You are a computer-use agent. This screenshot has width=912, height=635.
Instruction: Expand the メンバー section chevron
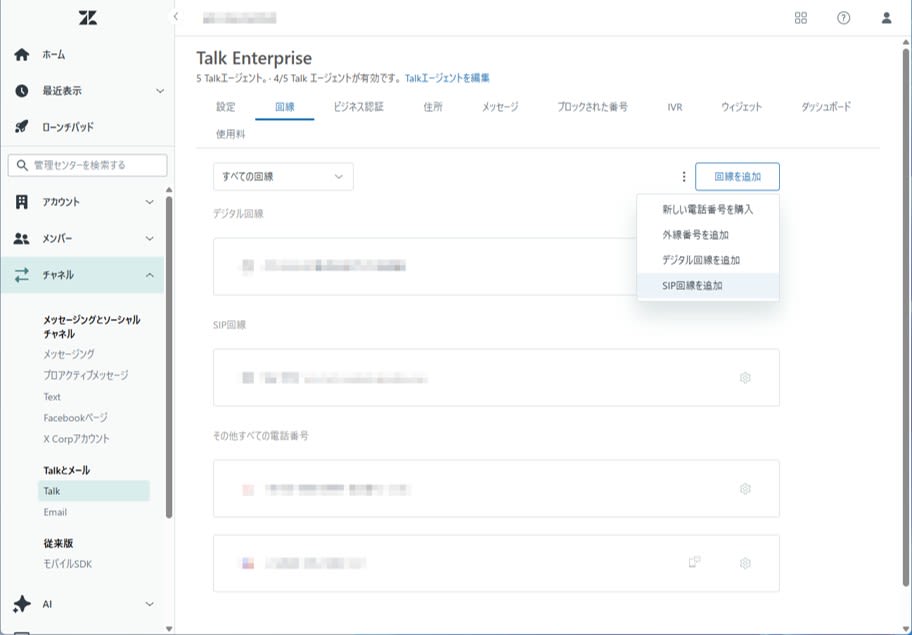coord(149,238)
